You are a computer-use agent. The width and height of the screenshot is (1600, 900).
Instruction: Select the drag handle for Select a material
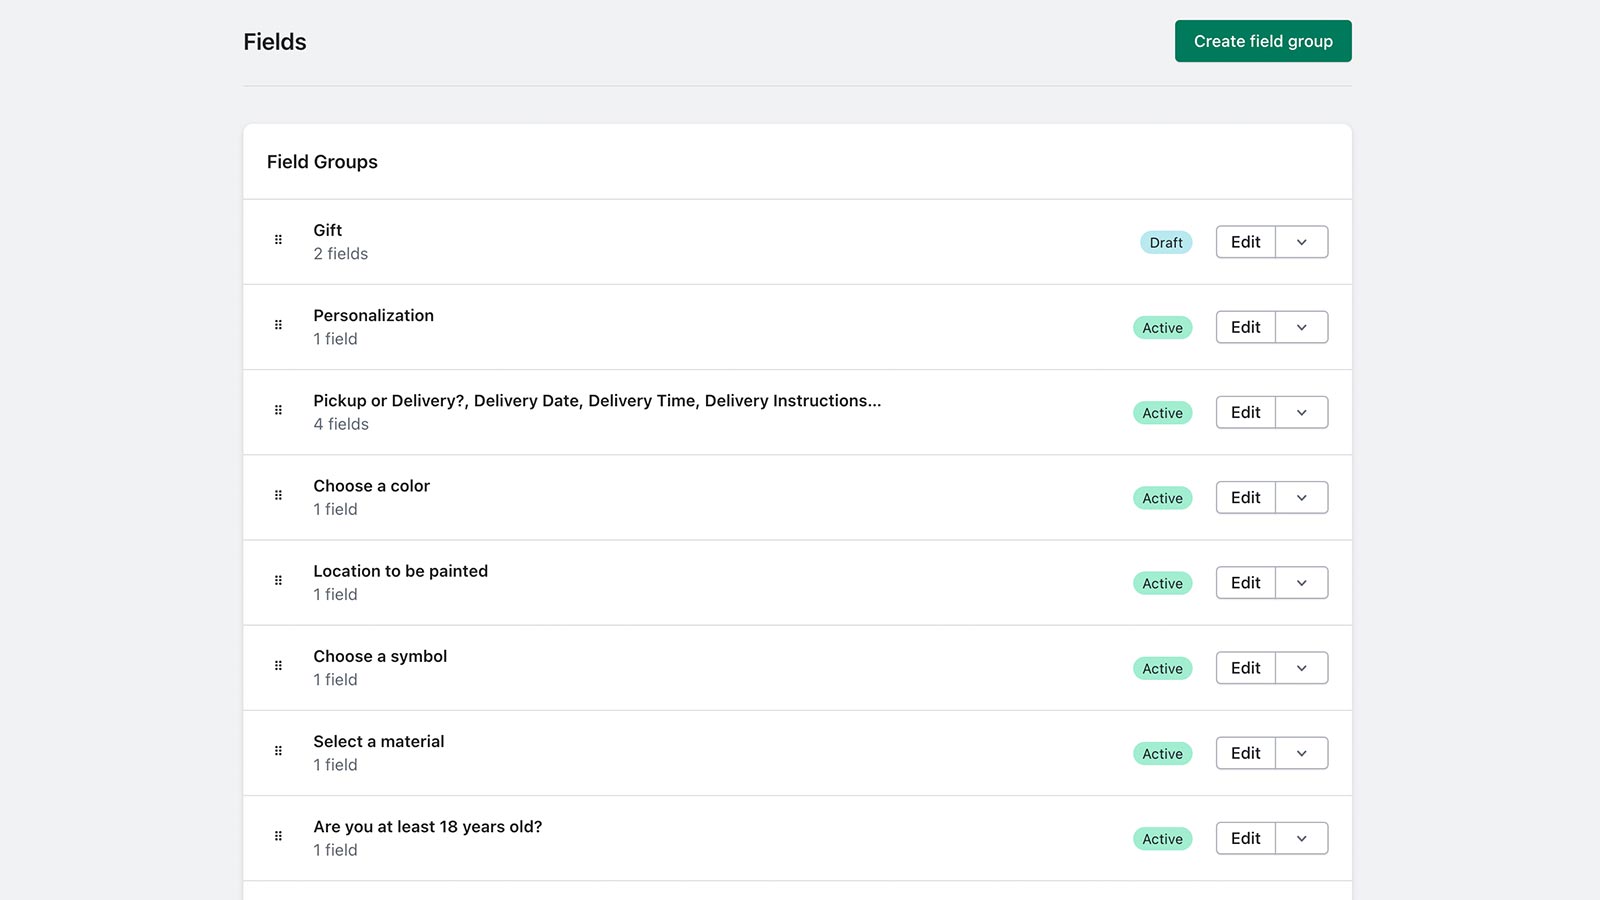click(277, 751)
